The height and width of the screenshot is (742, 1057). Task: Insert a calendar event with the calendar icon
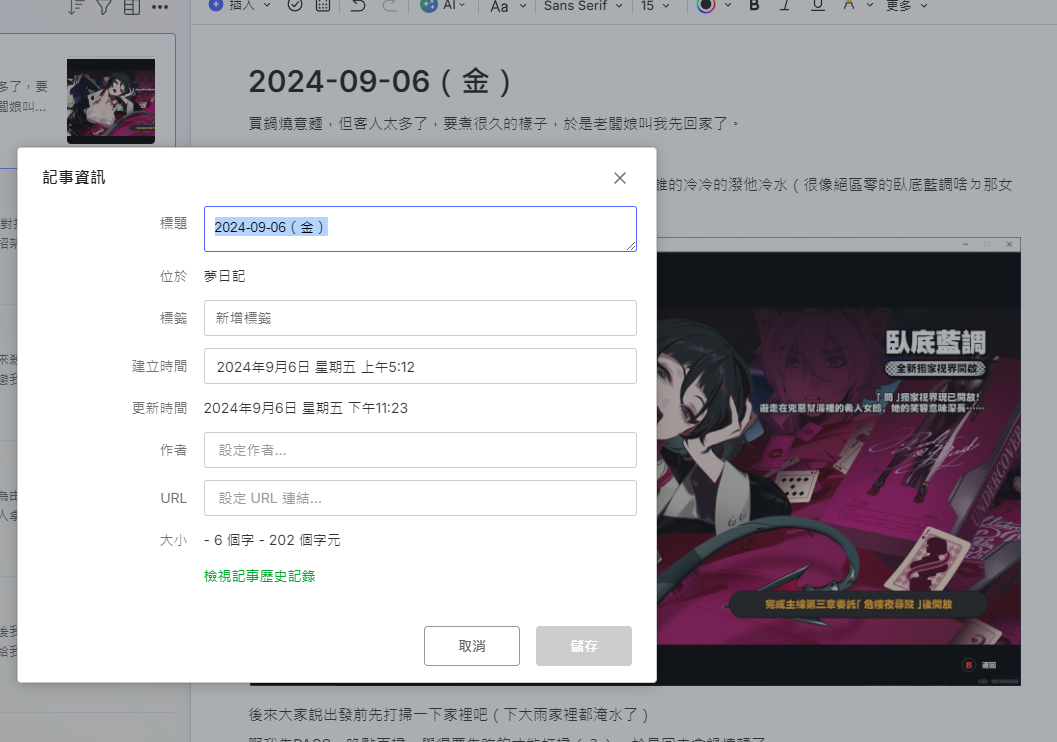323,5
